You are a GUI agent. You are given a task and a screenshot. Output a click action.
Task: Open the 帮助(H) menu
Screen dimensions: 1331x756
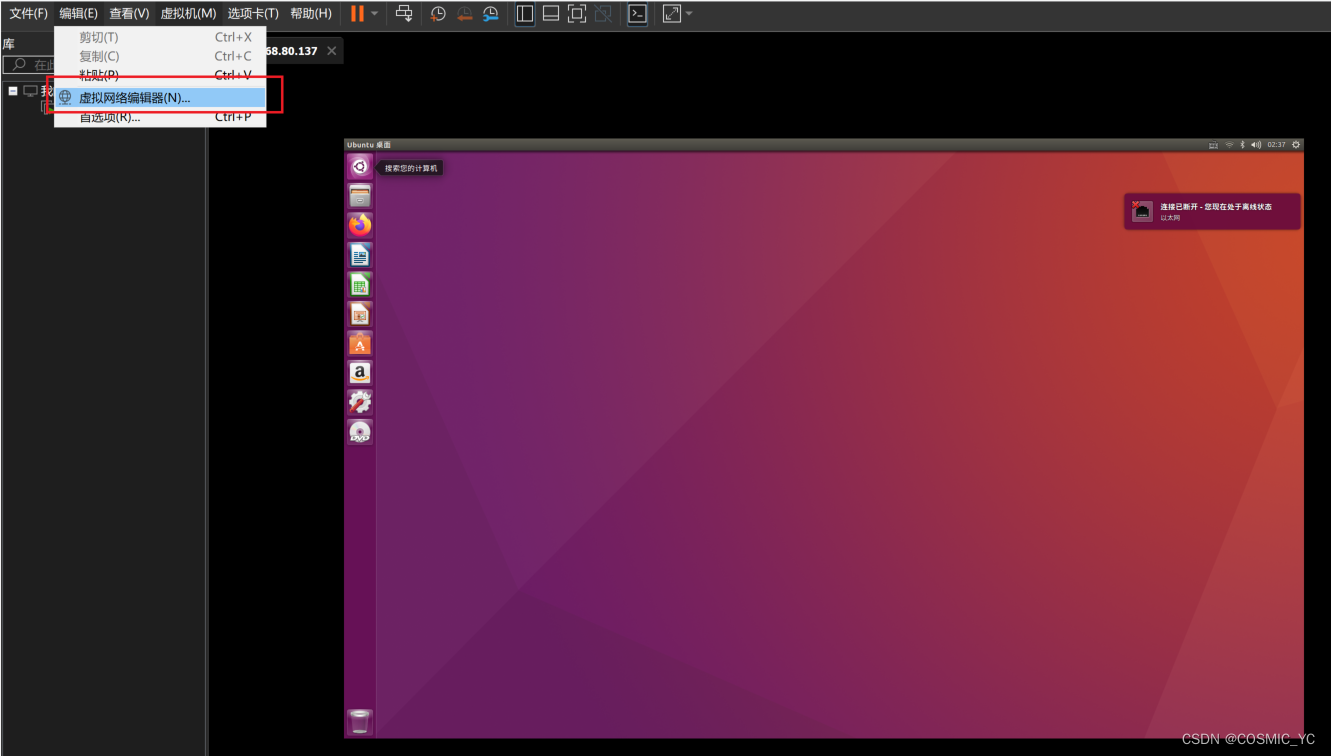(311, 14)
